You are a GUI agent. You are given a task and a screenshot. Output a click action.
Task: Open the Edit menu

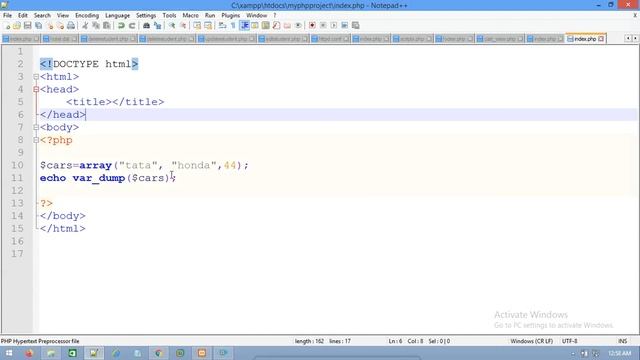[x=23, y=16]
